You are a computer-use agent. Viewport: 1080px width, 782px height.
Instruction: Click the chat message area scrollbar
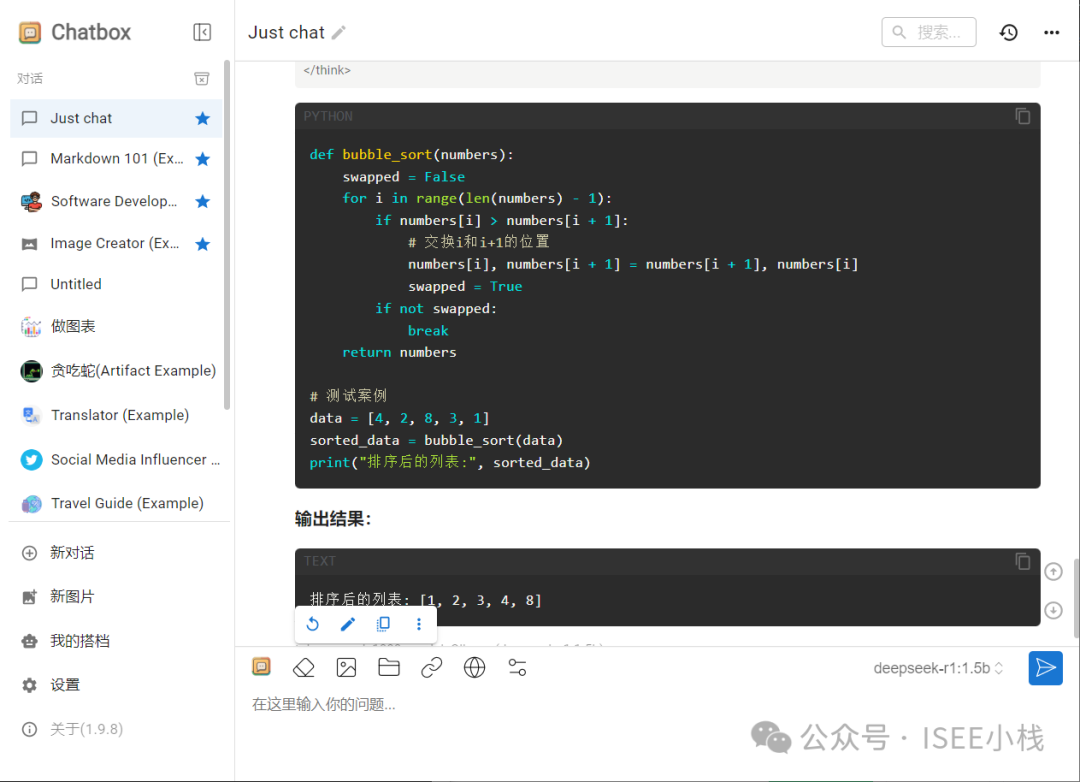click(x=1077, y=598)
